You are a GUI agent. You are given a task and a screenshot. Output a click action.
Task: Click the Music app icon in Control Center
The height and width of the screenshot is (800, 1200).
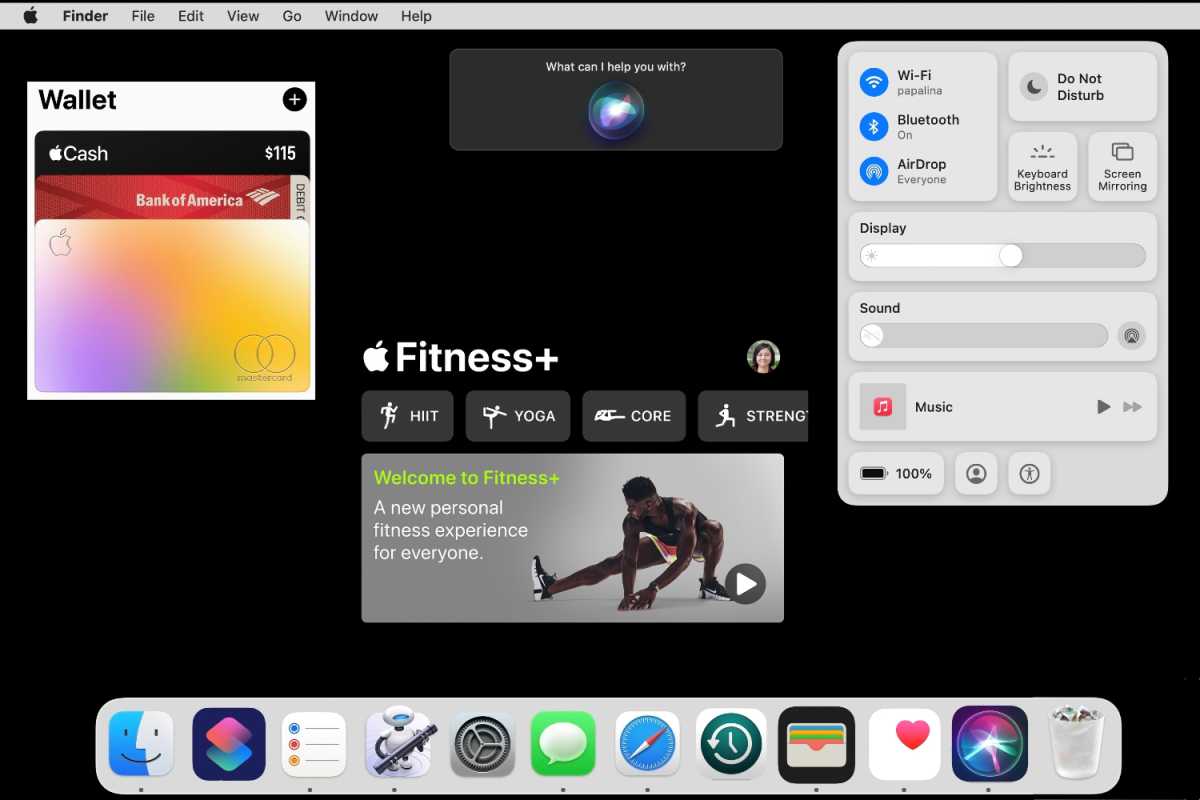pyautogui.click(x=883, y=407)
